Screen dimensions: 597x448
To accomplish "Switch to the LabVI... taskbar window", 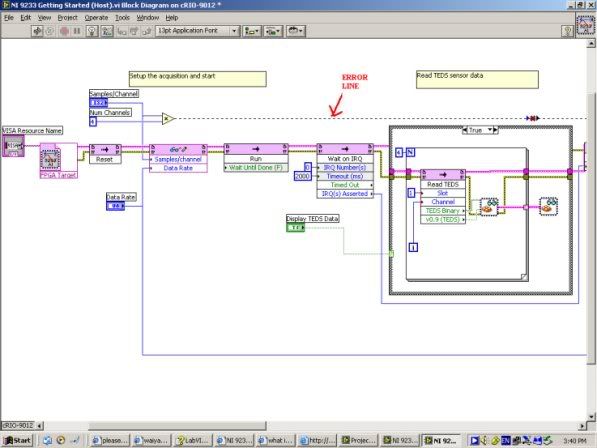I will point(192,440).
